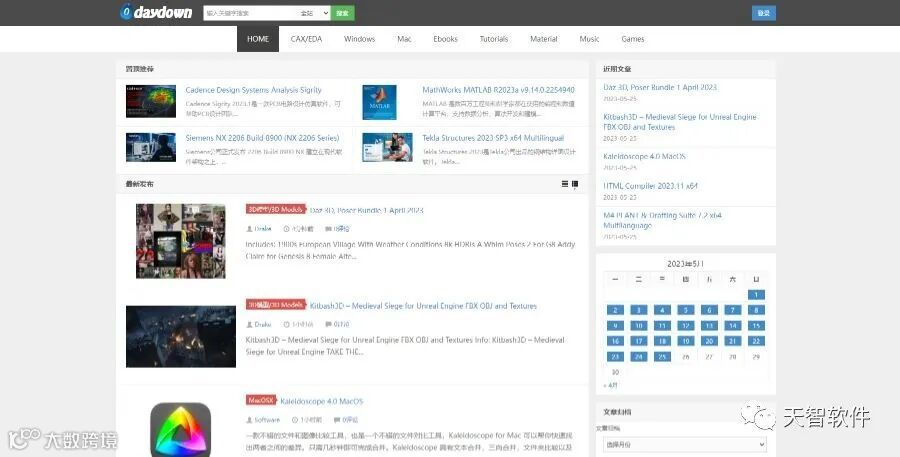900x457 pixels.
Task: Open the Material menu
Action: [544, 39]
